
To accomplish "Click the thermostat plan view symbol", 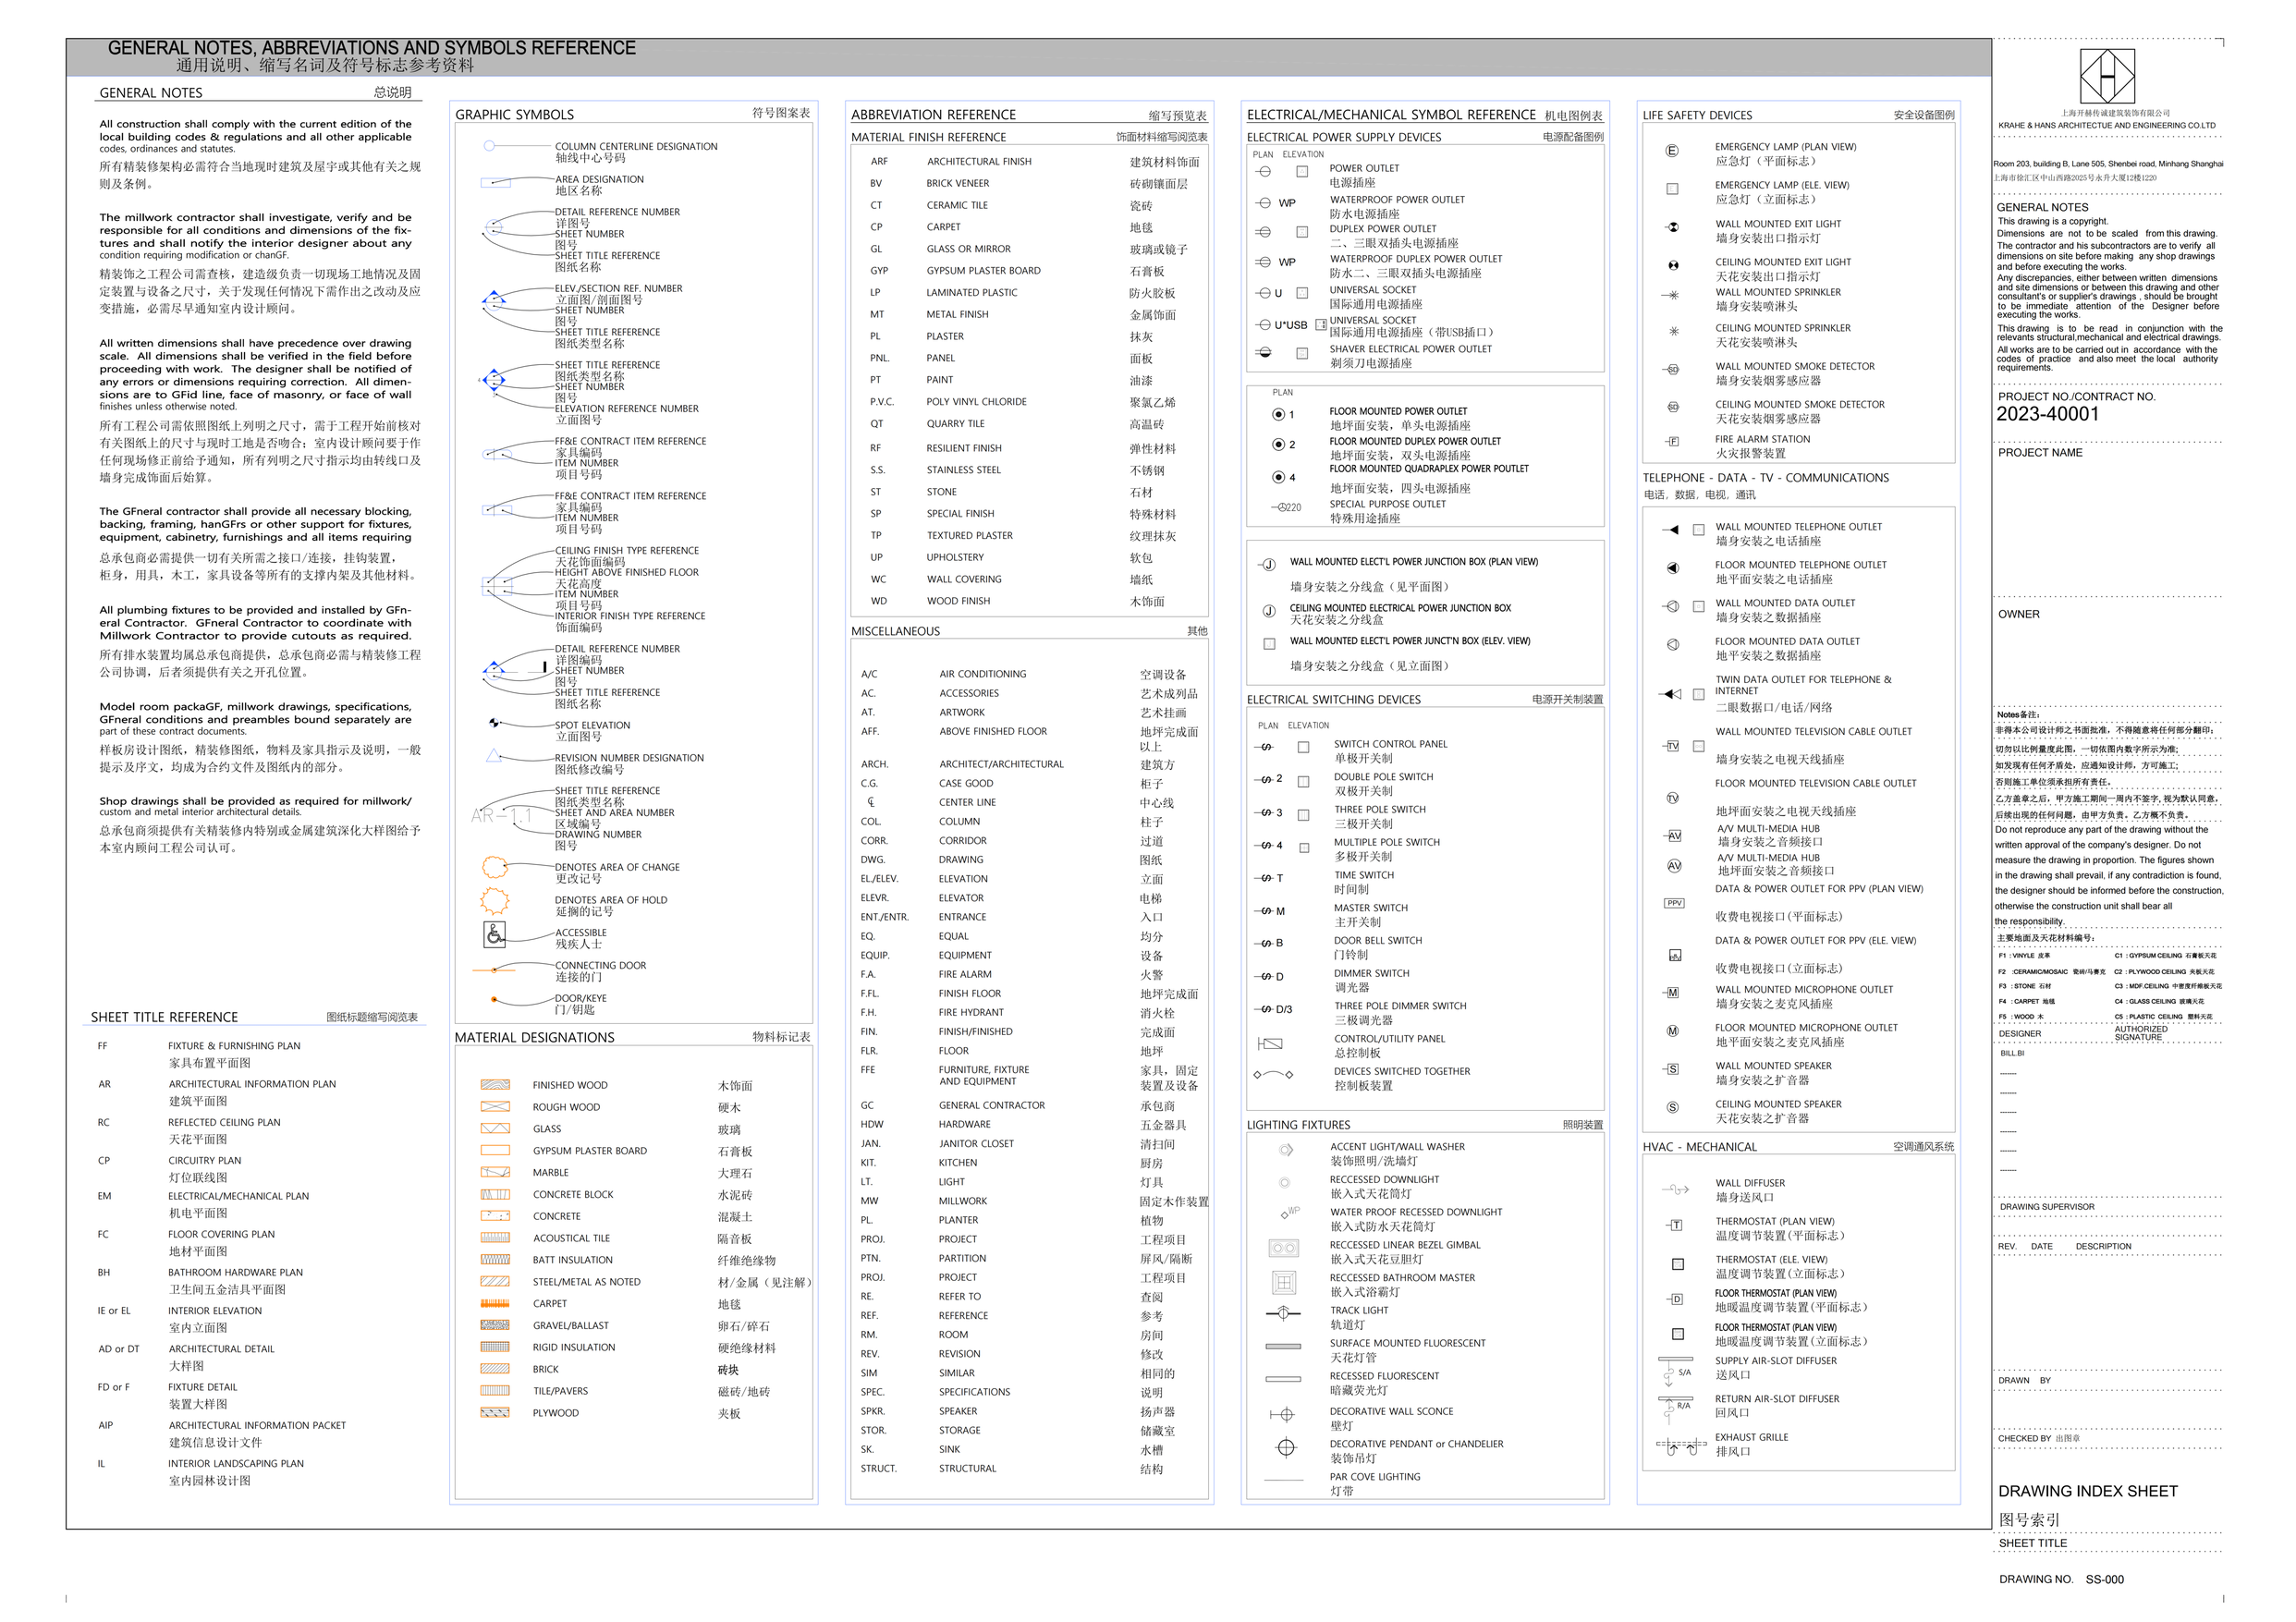I will click(x=1675, y=1225).
